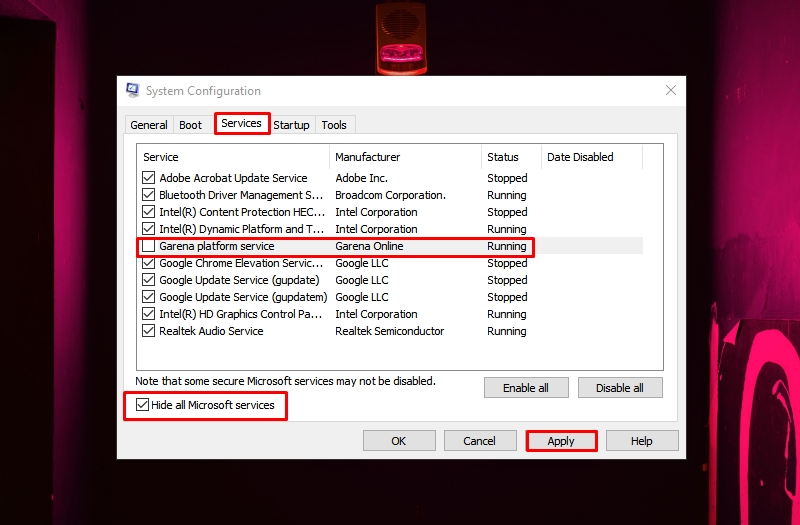Select the Realtek Audio Service row name
The height and width of the screenshot is (525, 800).
[211, 331]
